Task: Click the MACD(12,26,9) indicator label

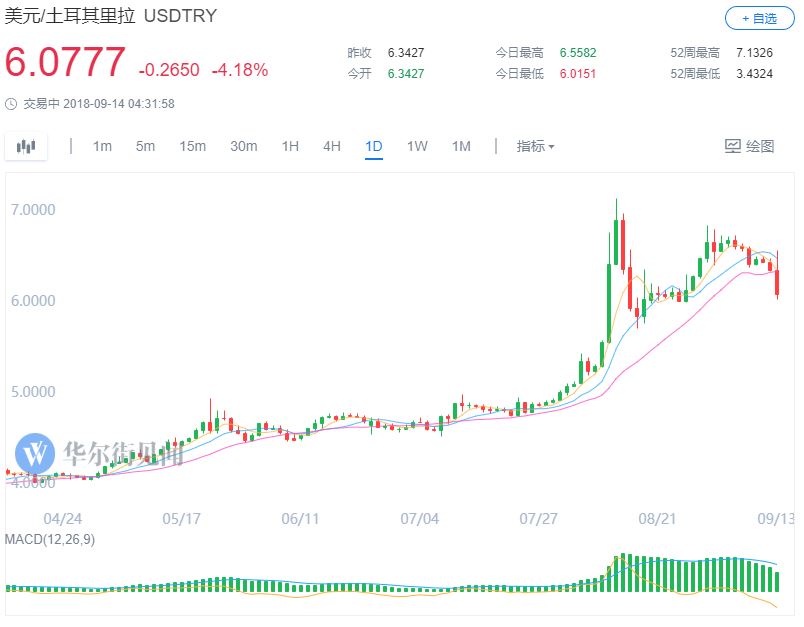Action: pos(49,541)
